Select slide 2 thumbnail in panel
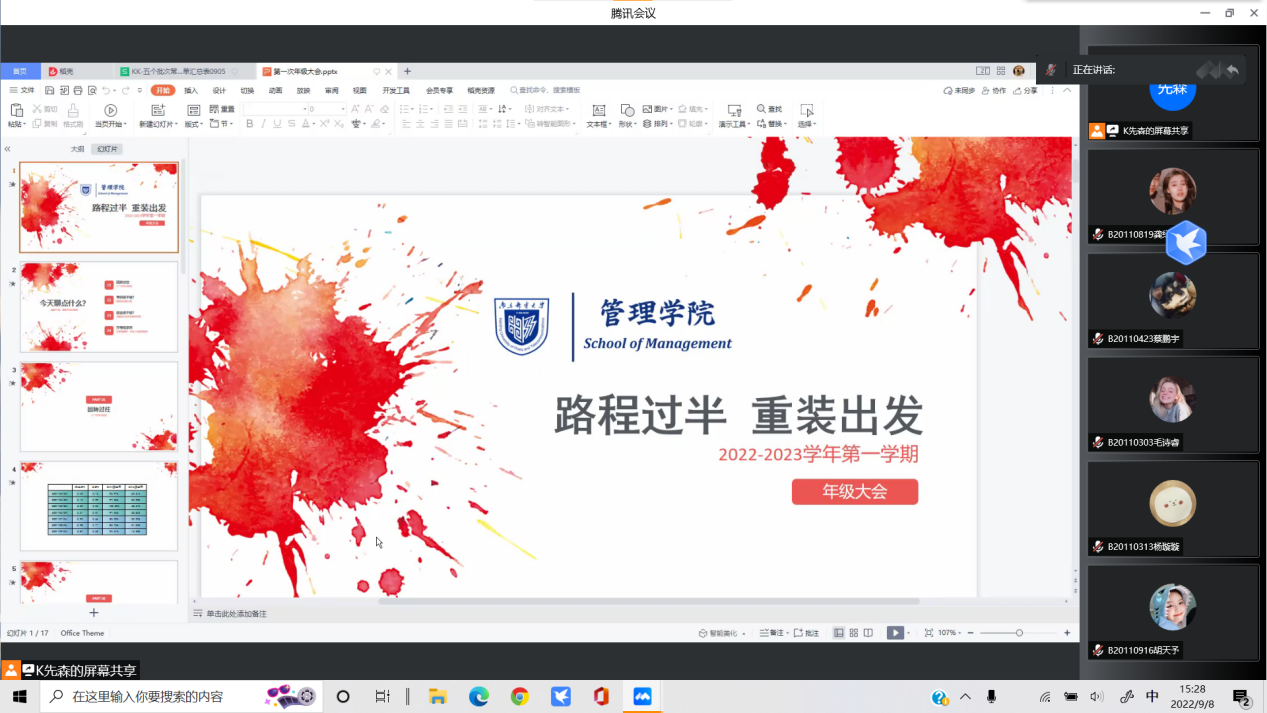This screenshot has width=1267, height=713. tap(99, 307)
